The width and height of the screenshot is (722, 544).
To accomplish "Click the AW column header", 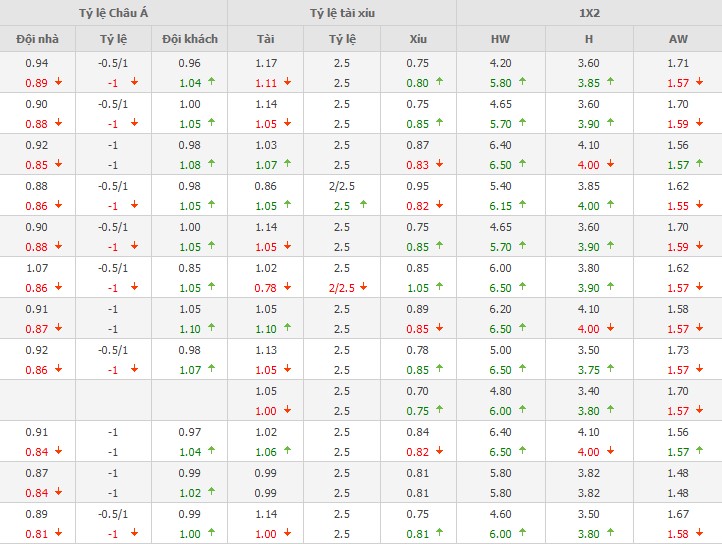I will coord(677,39).
